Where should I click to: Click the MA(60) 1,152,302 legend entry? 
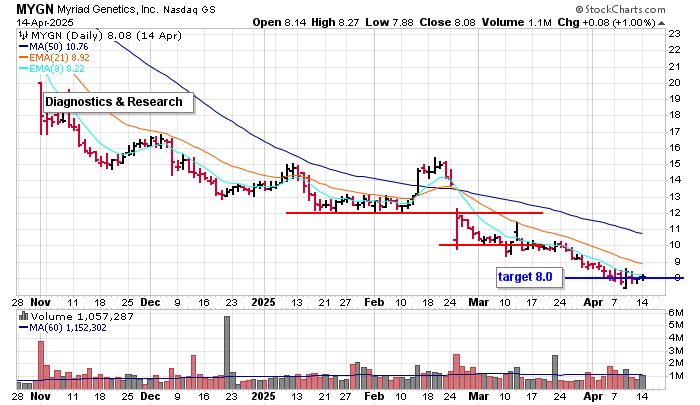click(62, 328)
